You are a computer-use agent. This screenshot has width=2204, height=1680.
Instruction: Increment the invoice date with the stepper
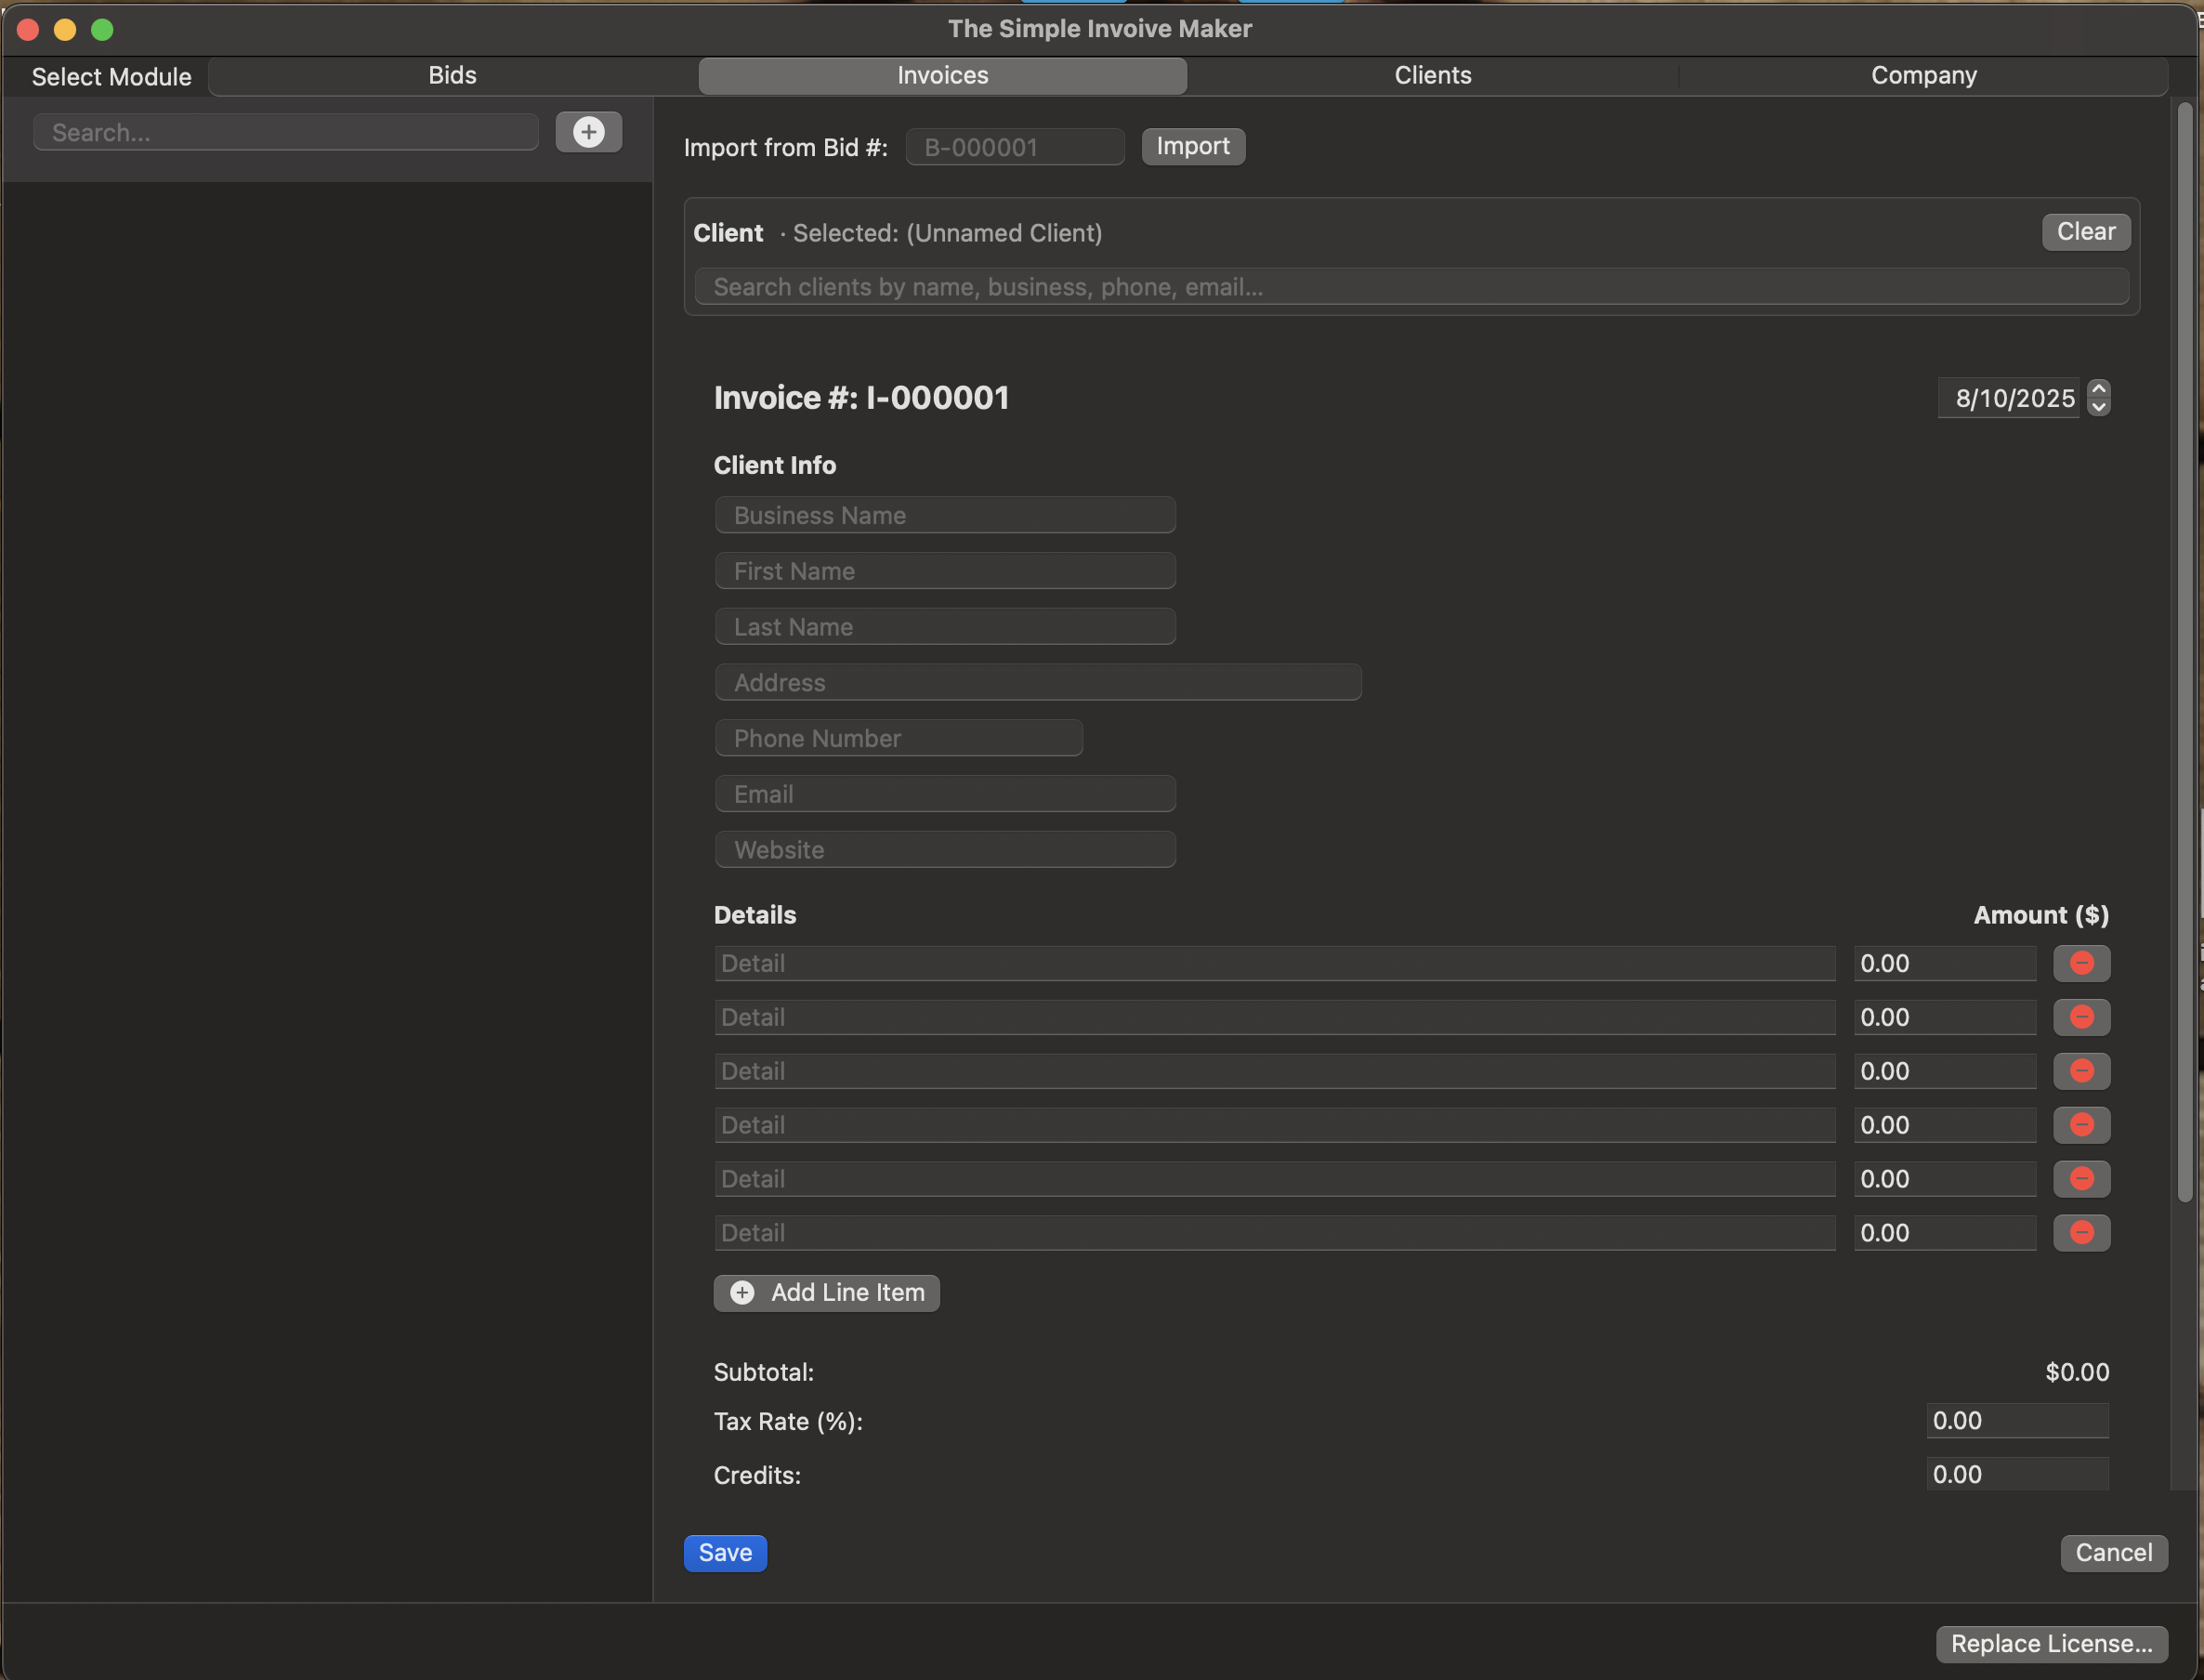point(2100,389)
